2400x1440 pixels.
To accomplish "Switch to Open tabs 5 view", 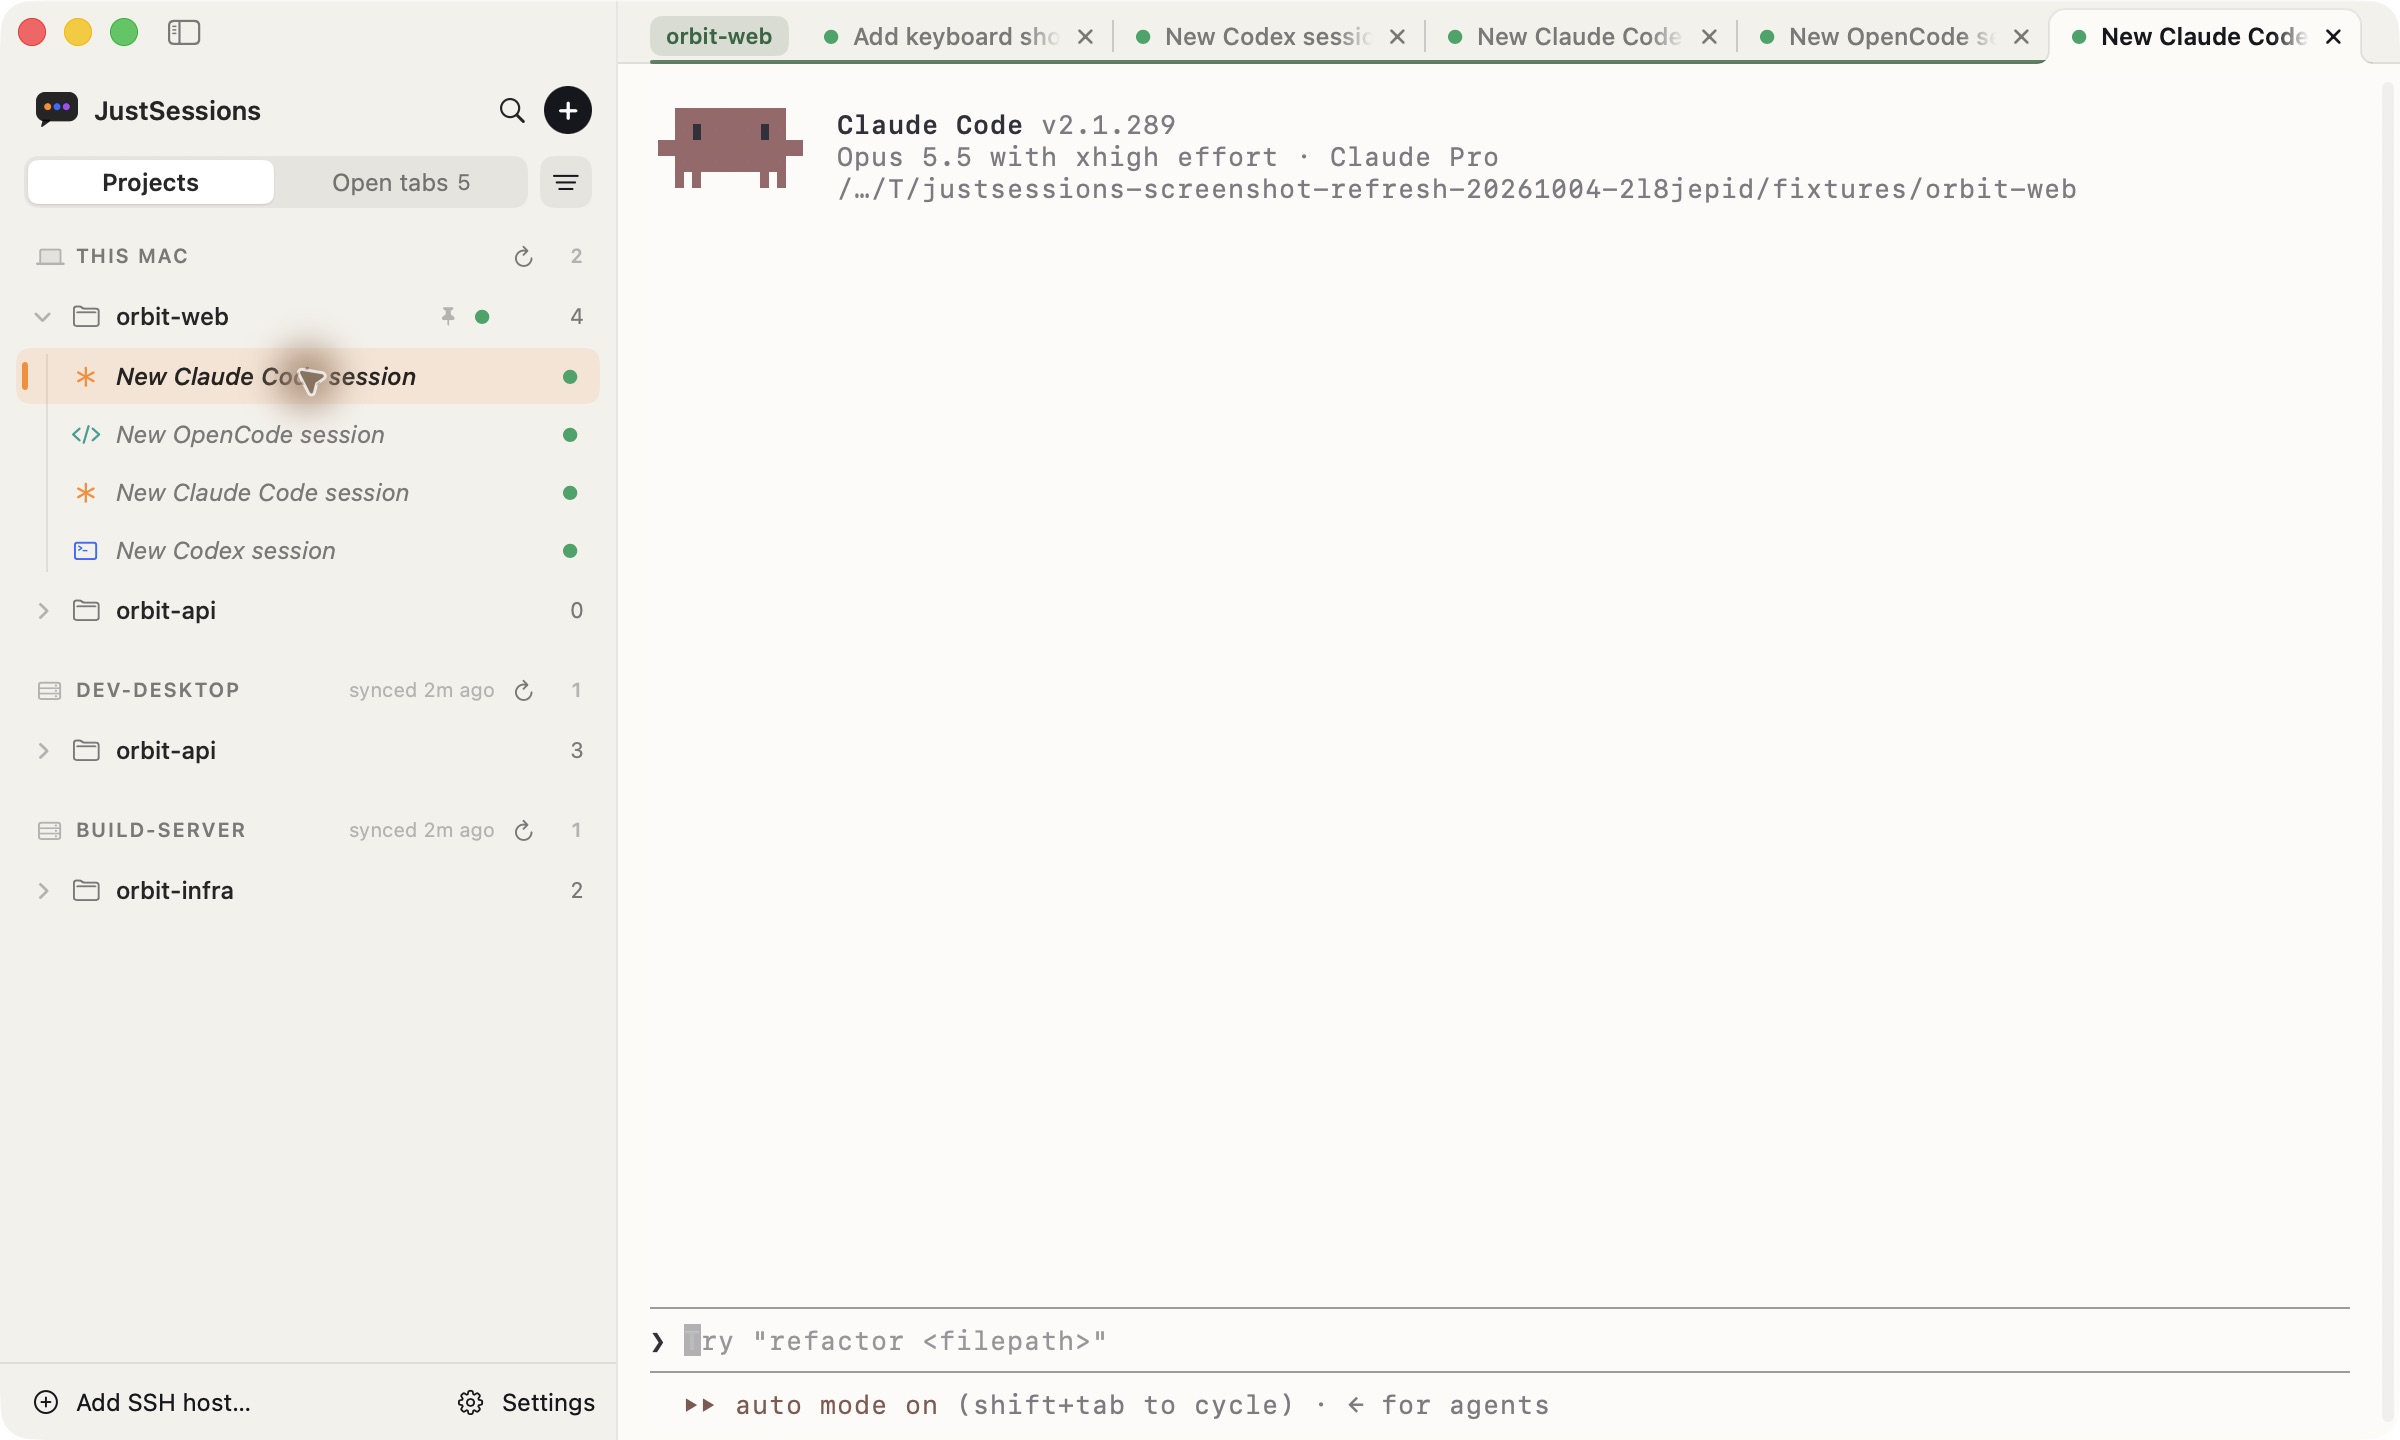I will (x=401, y=182).
